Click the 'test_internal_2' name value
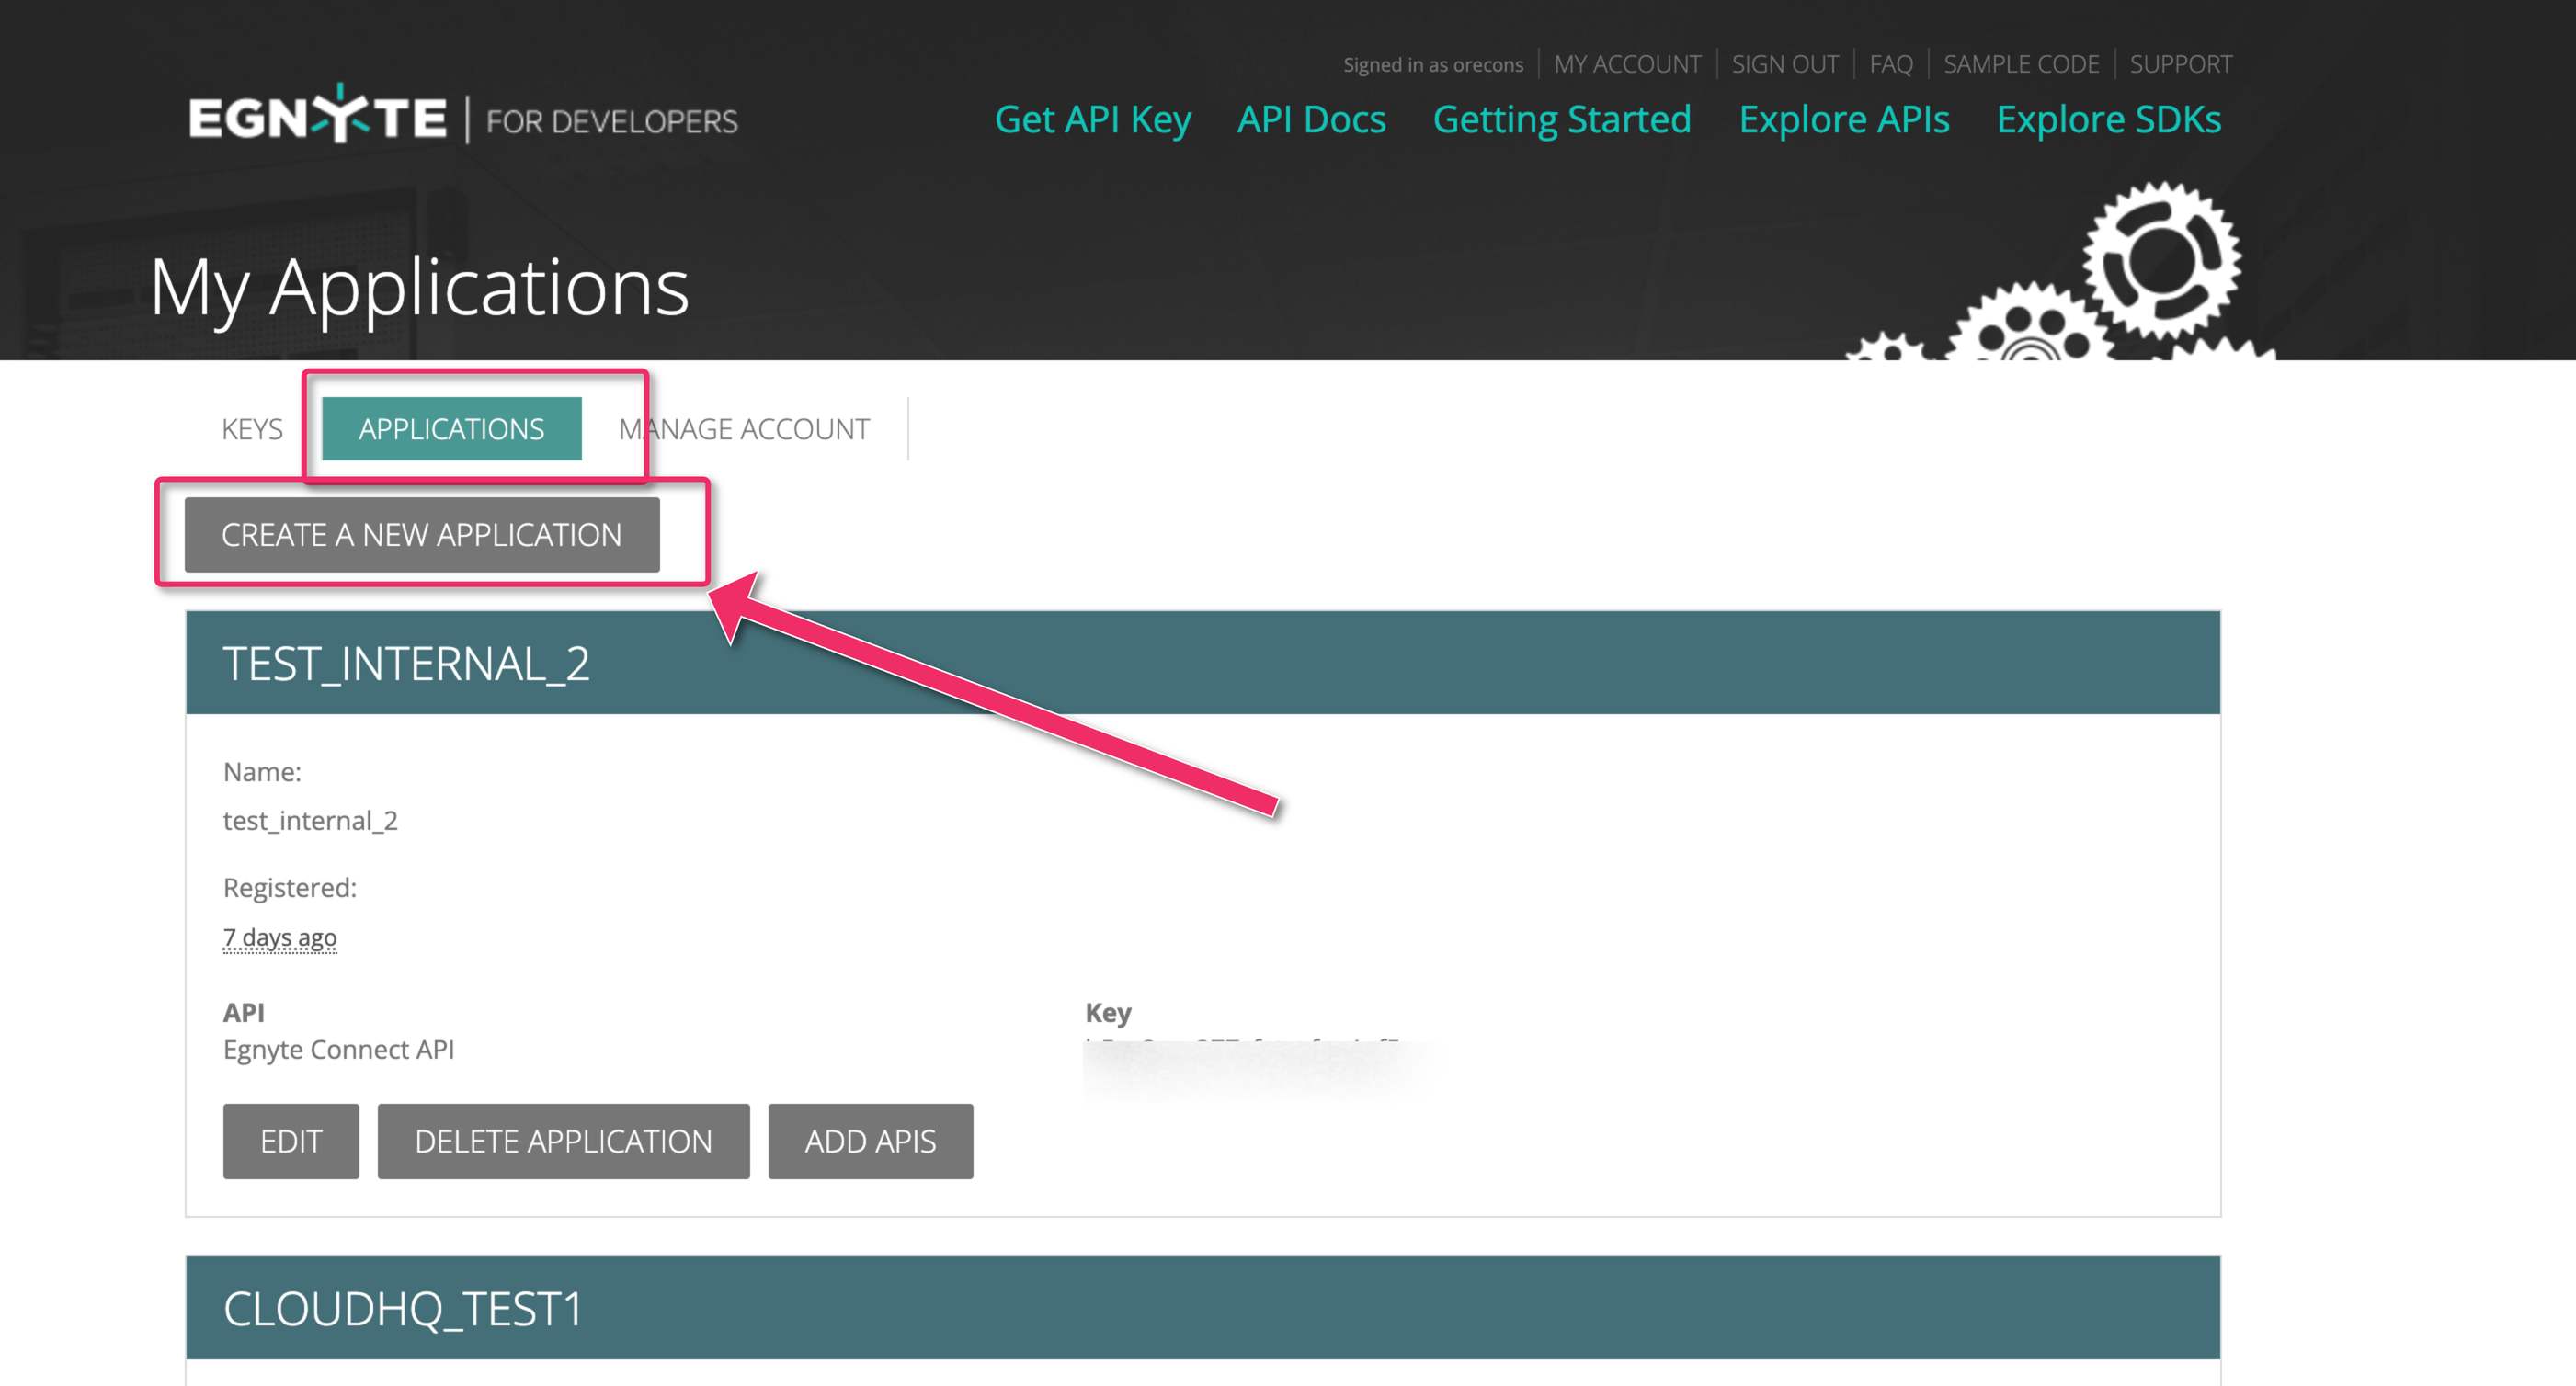 [x=310, y=820]
